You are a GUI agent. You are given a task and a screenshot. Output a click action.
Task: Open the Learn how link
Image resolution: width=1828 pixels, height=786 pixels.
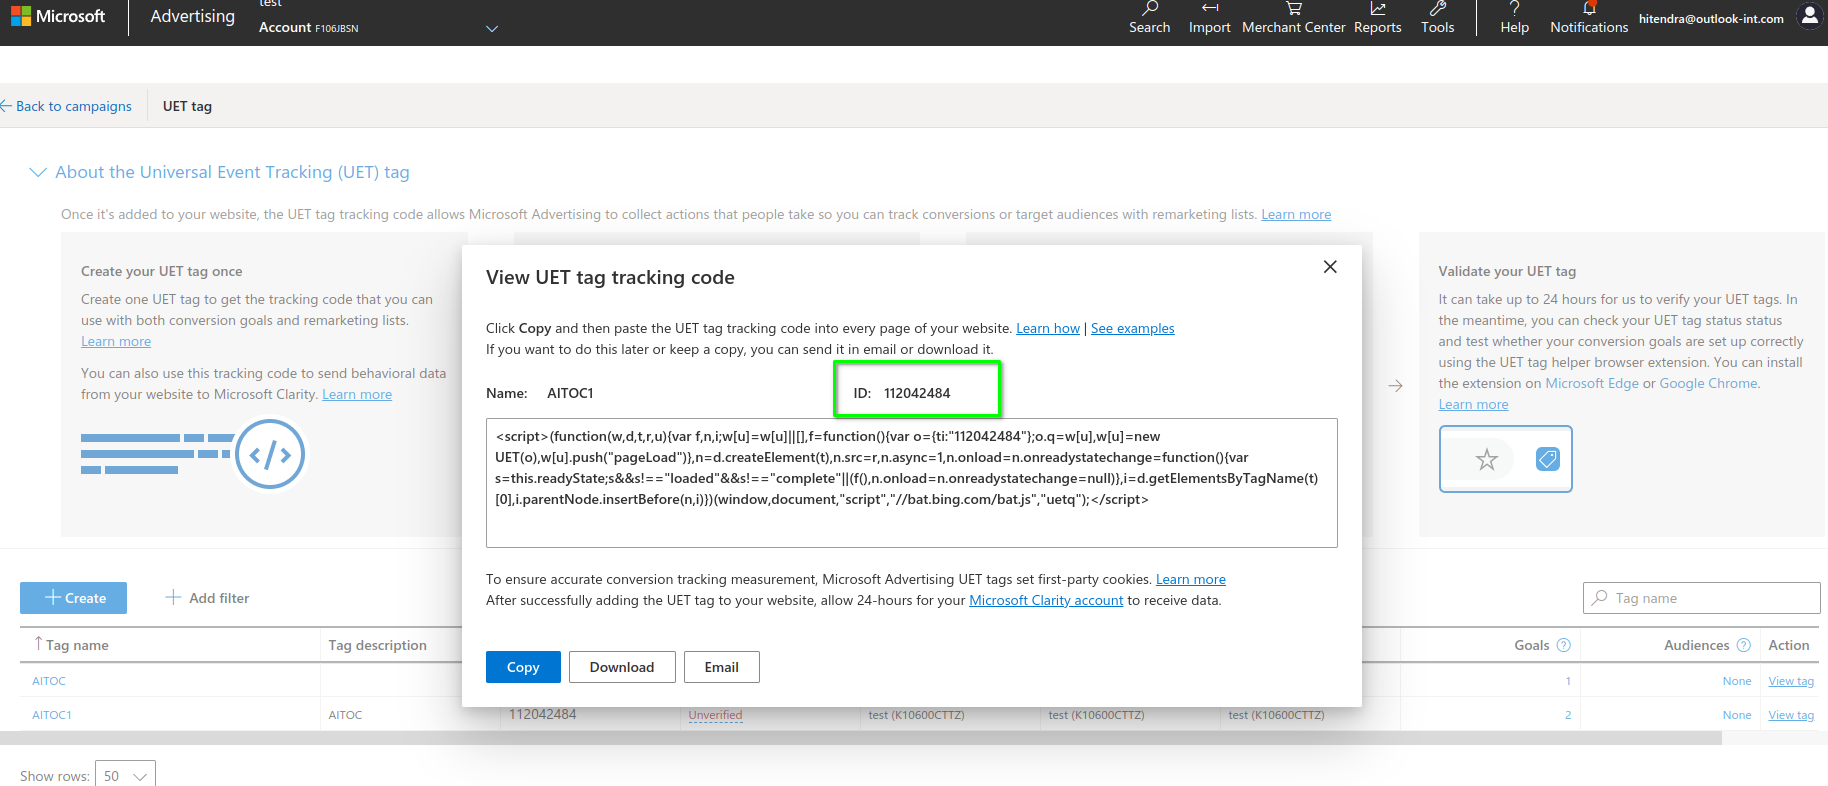(1048, 328)
